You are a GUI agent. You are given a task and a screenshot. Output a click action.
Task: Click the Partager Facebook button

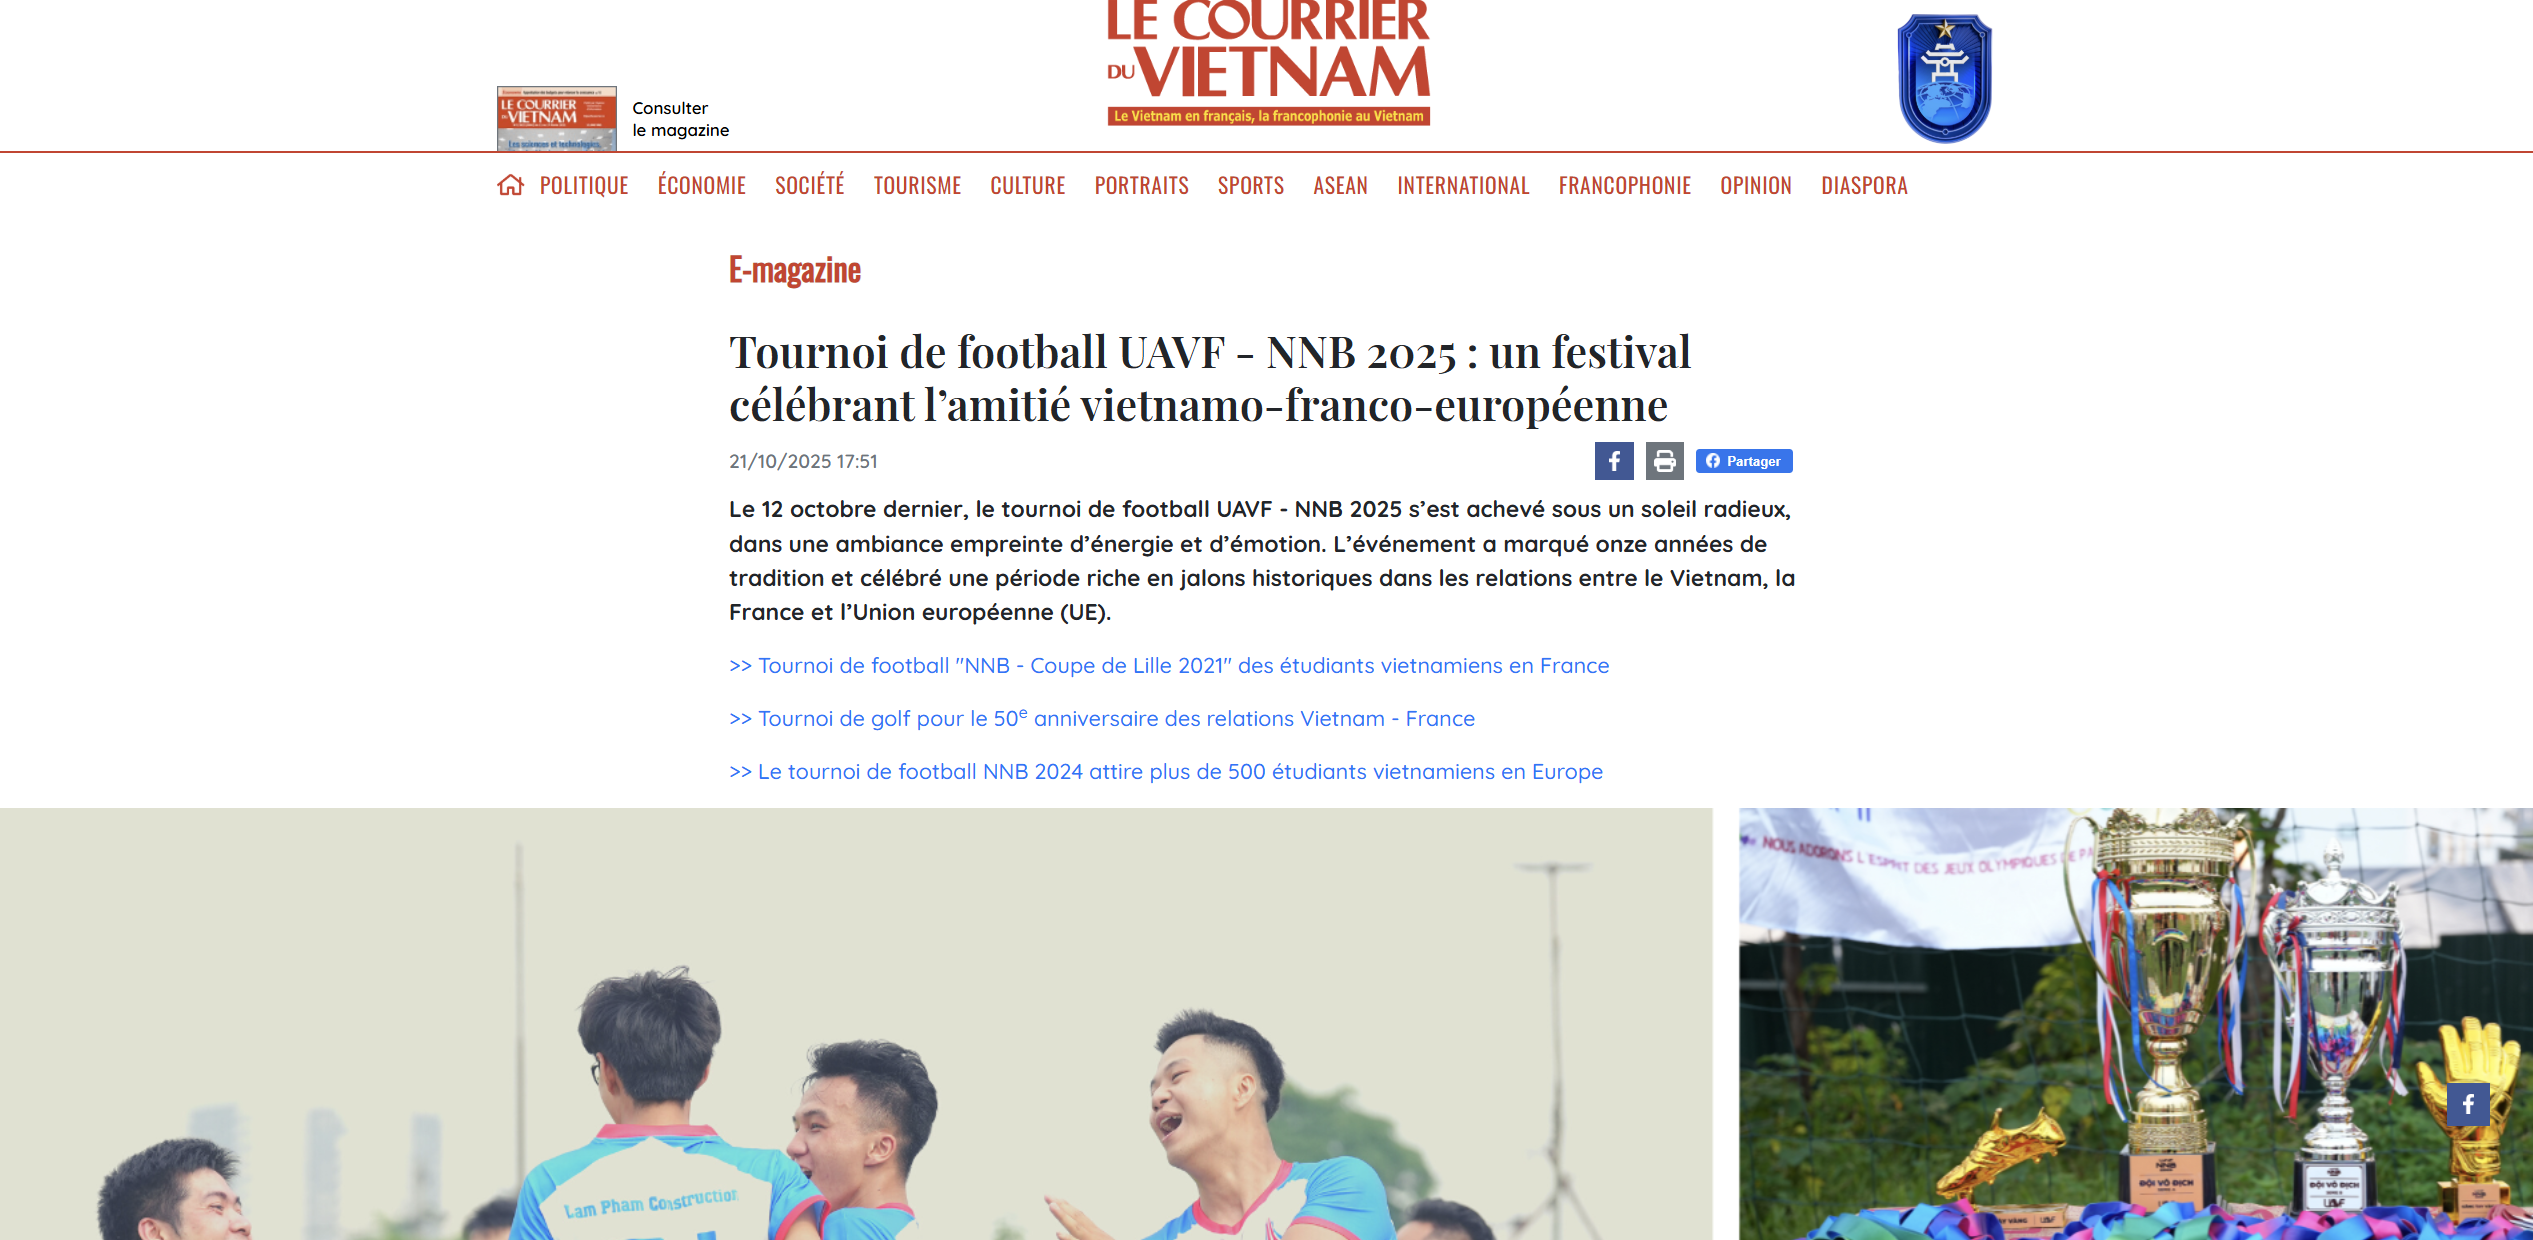coord(1744,461)
